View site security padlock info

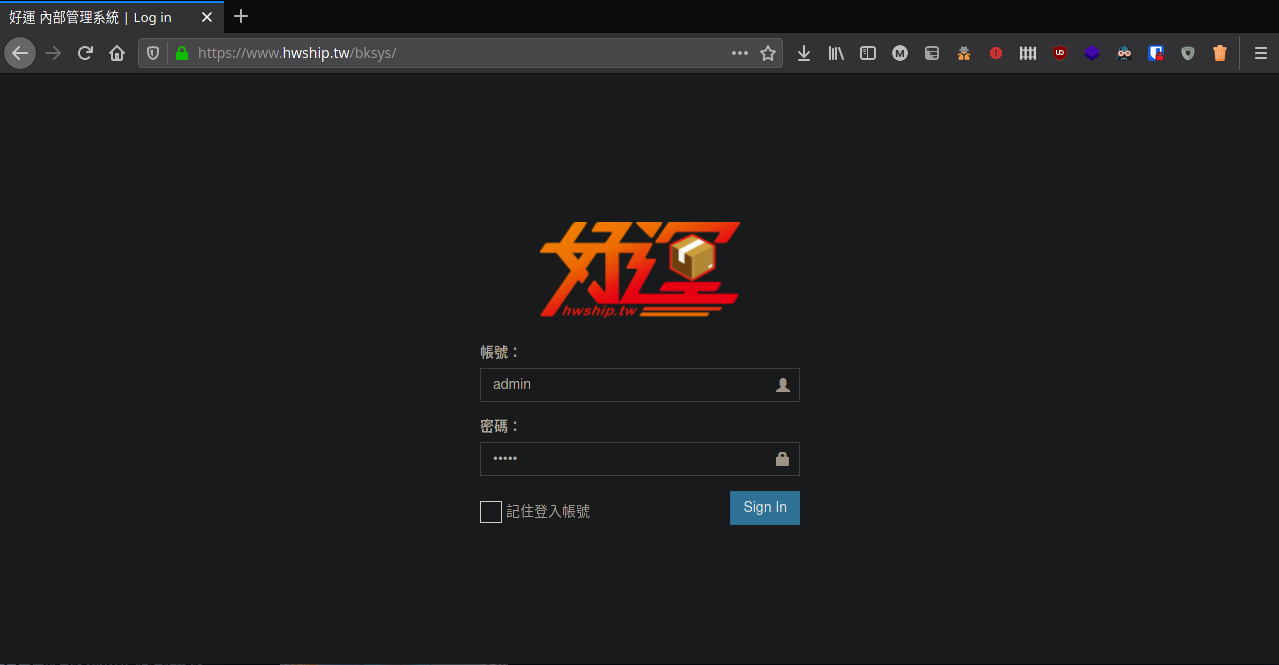click(x=181, y=53)
